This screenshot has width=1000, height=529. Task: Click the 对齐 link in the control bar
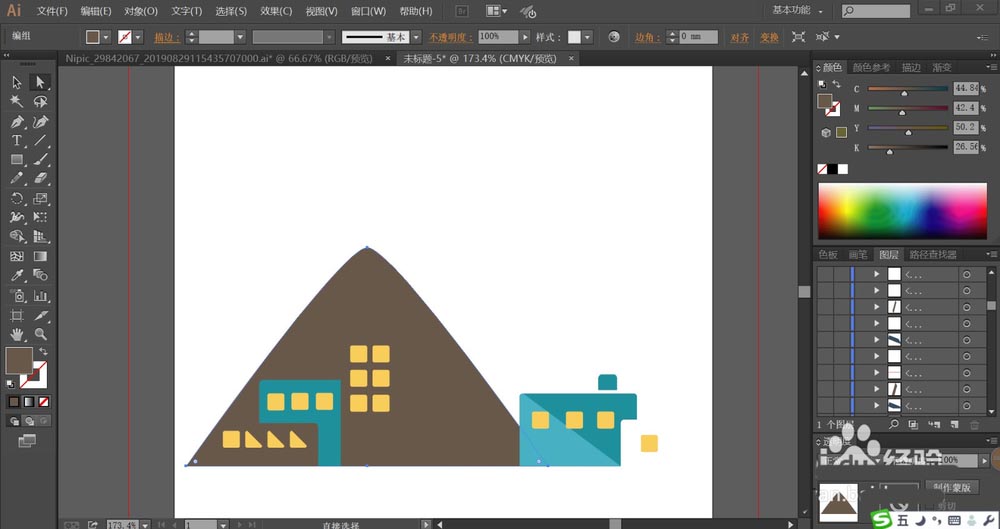(740, 38)
